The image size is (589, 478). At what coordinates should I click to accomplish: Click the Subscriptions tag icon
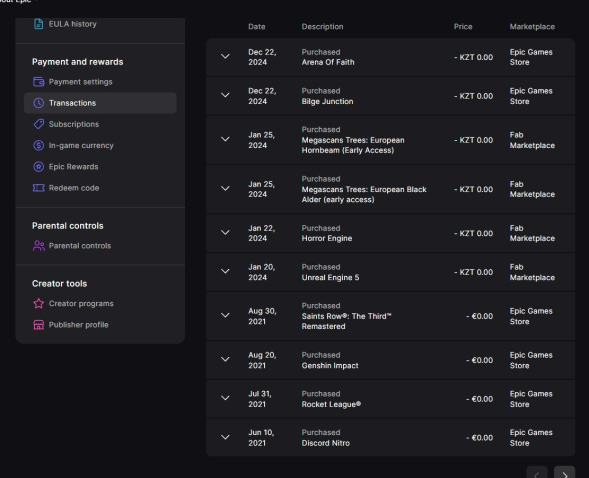(38, 124)
